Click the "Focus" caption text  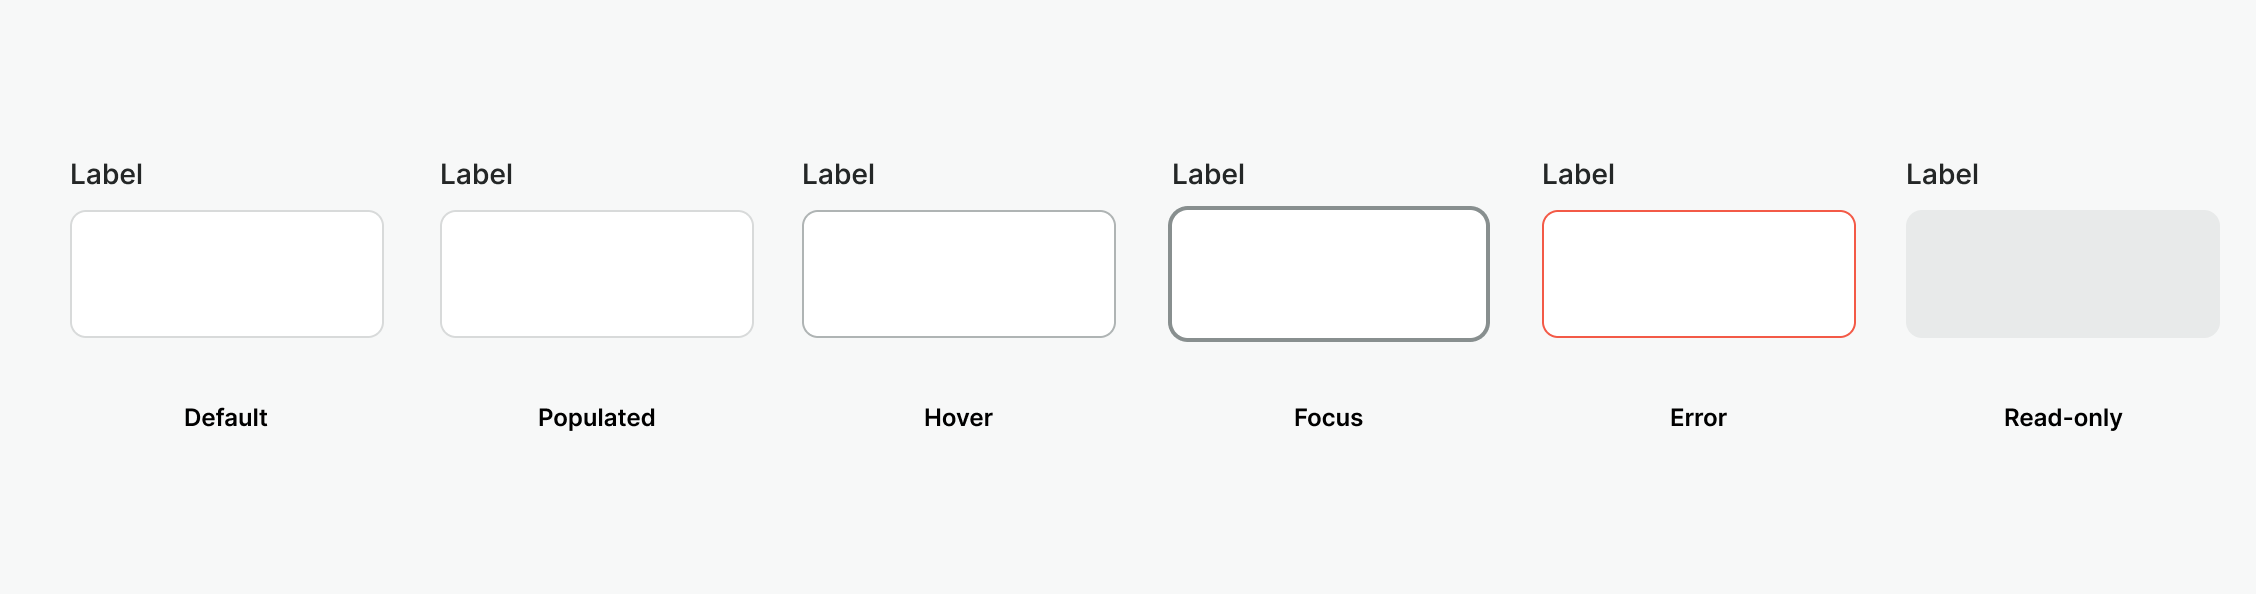1328,418
